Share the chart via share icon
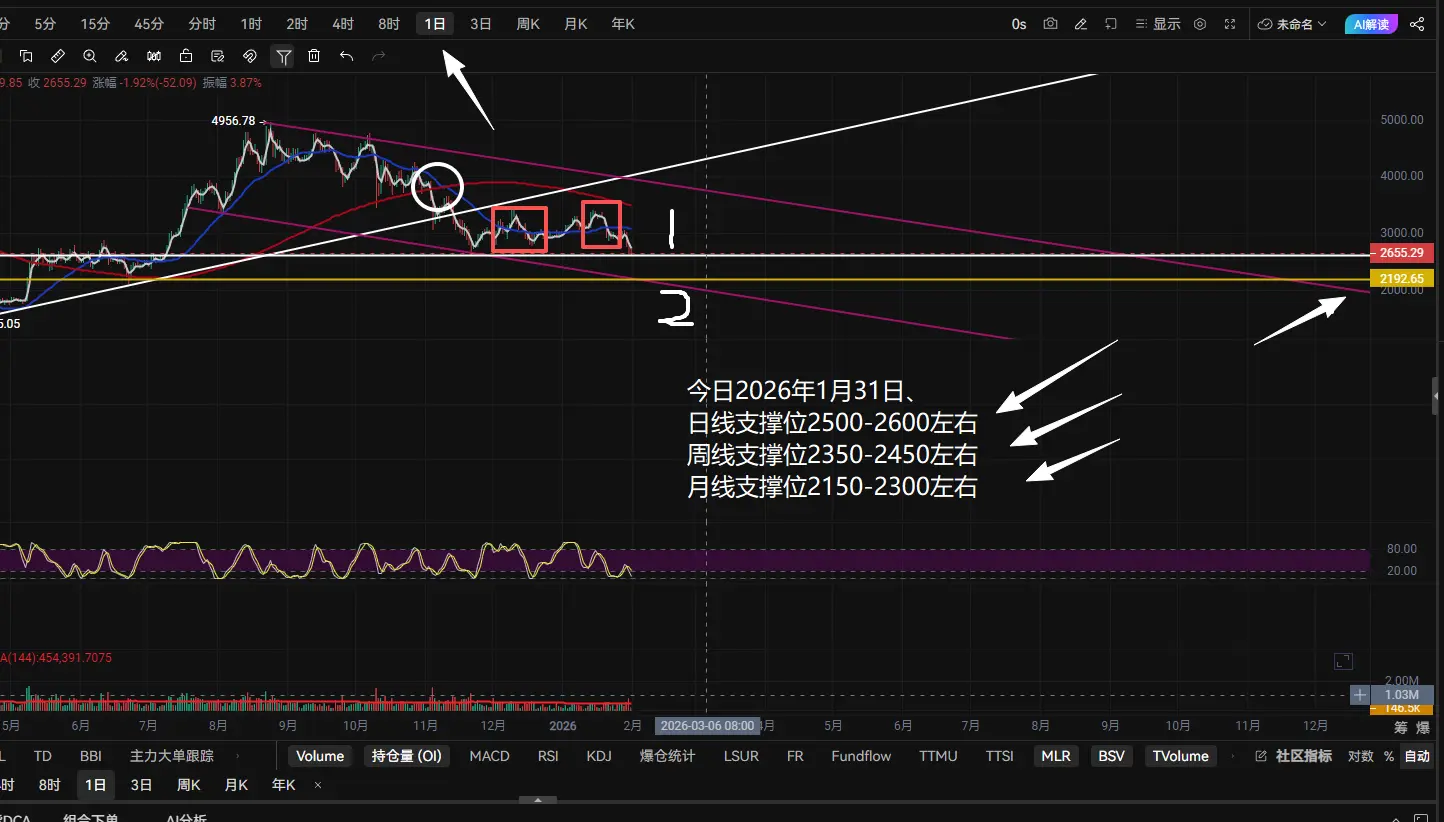The image size is (1444, 822). click(1417, 24)
